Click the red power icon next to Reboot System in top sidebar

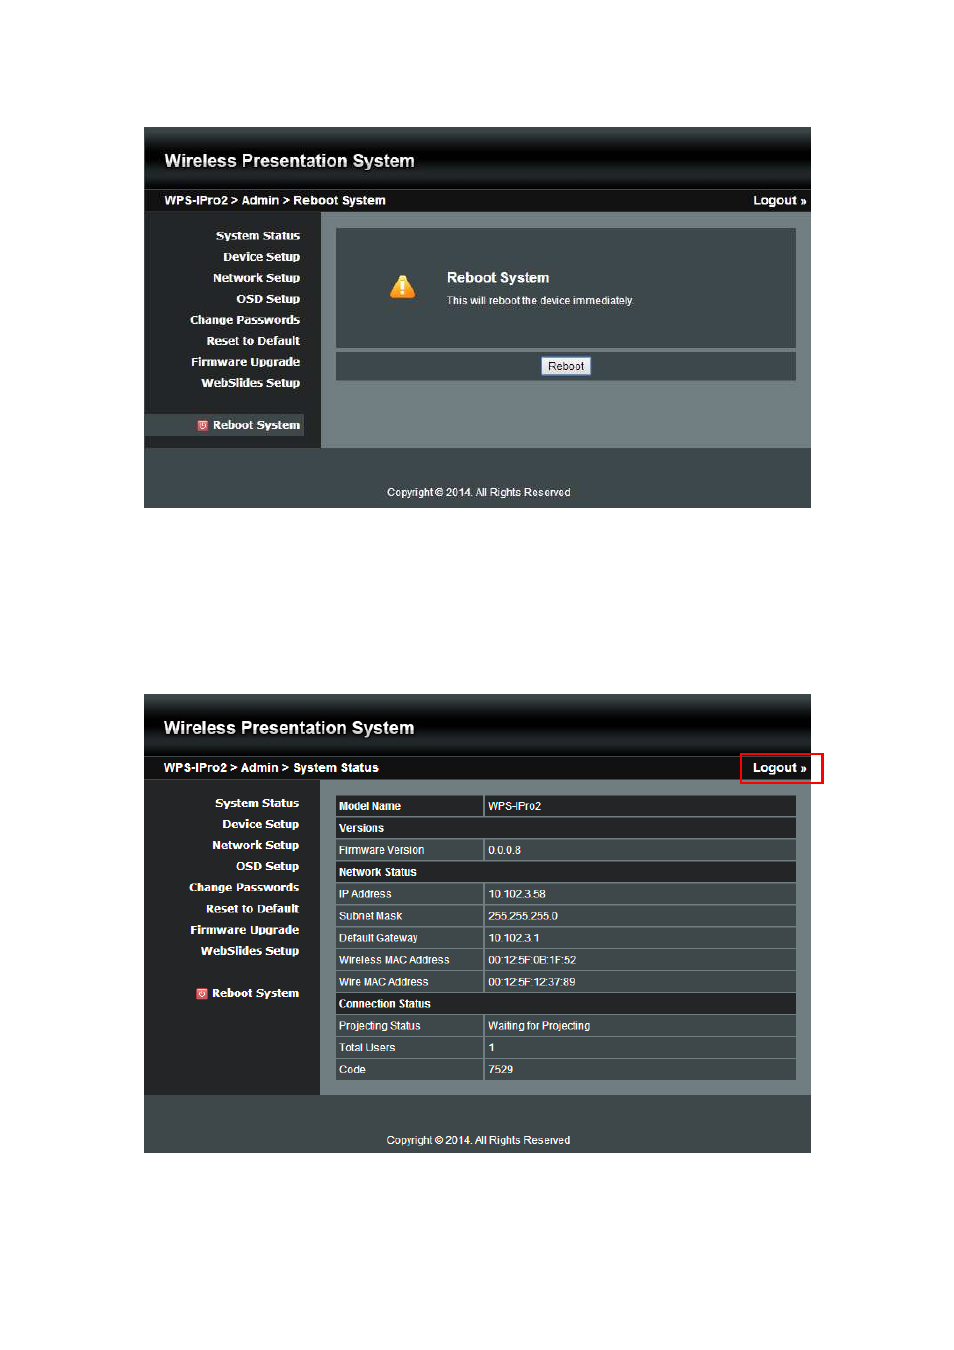pyautogui.click(x=202, y=425)
